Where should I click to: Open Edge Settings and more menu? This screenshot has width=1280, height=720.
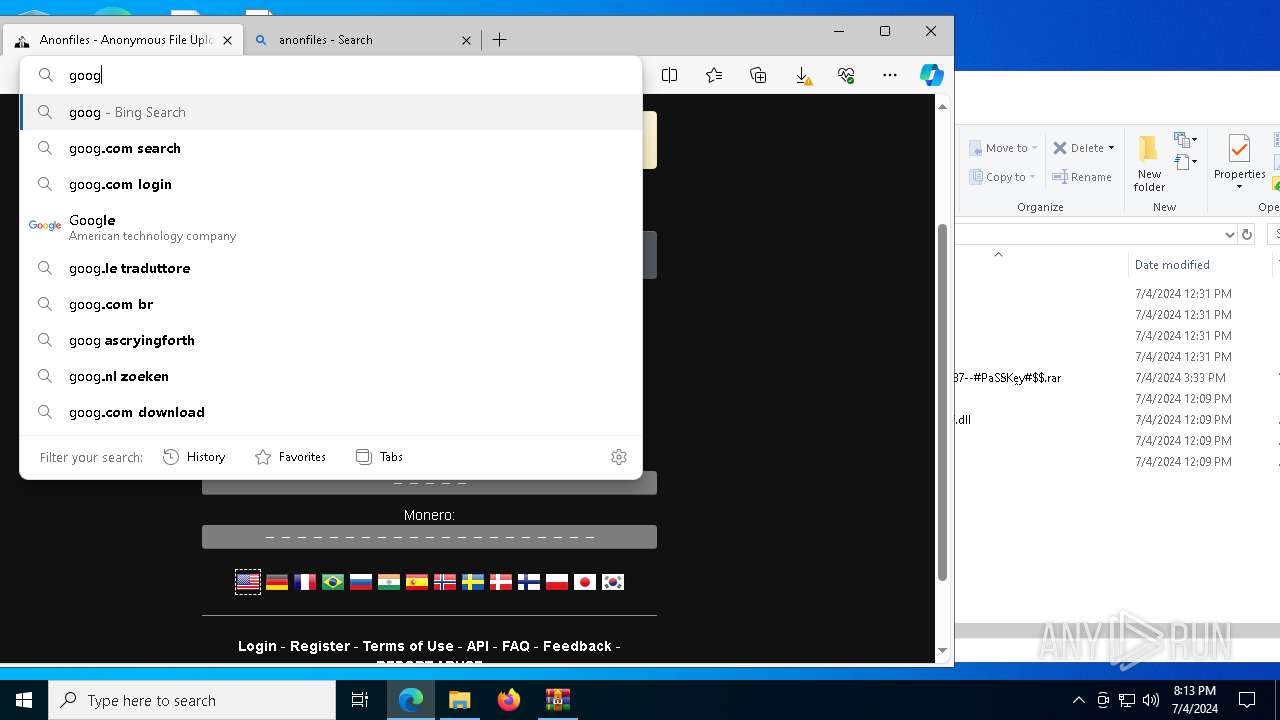890,75
